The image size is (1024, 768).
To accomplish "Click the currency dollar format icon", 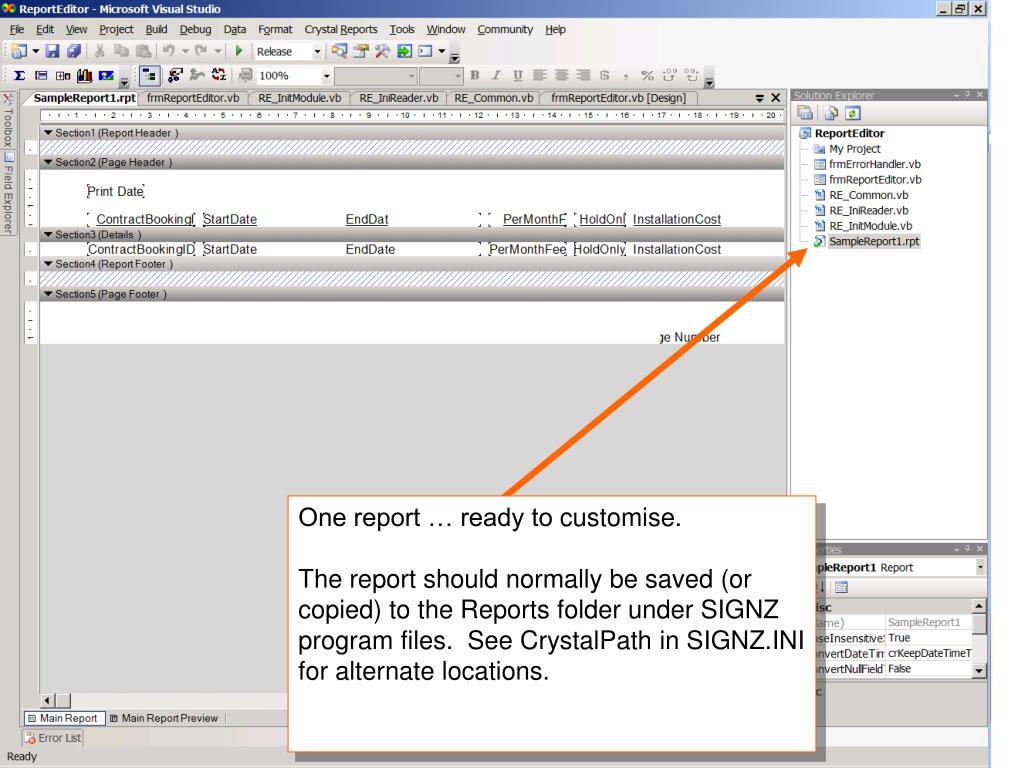I will point(604,76).
